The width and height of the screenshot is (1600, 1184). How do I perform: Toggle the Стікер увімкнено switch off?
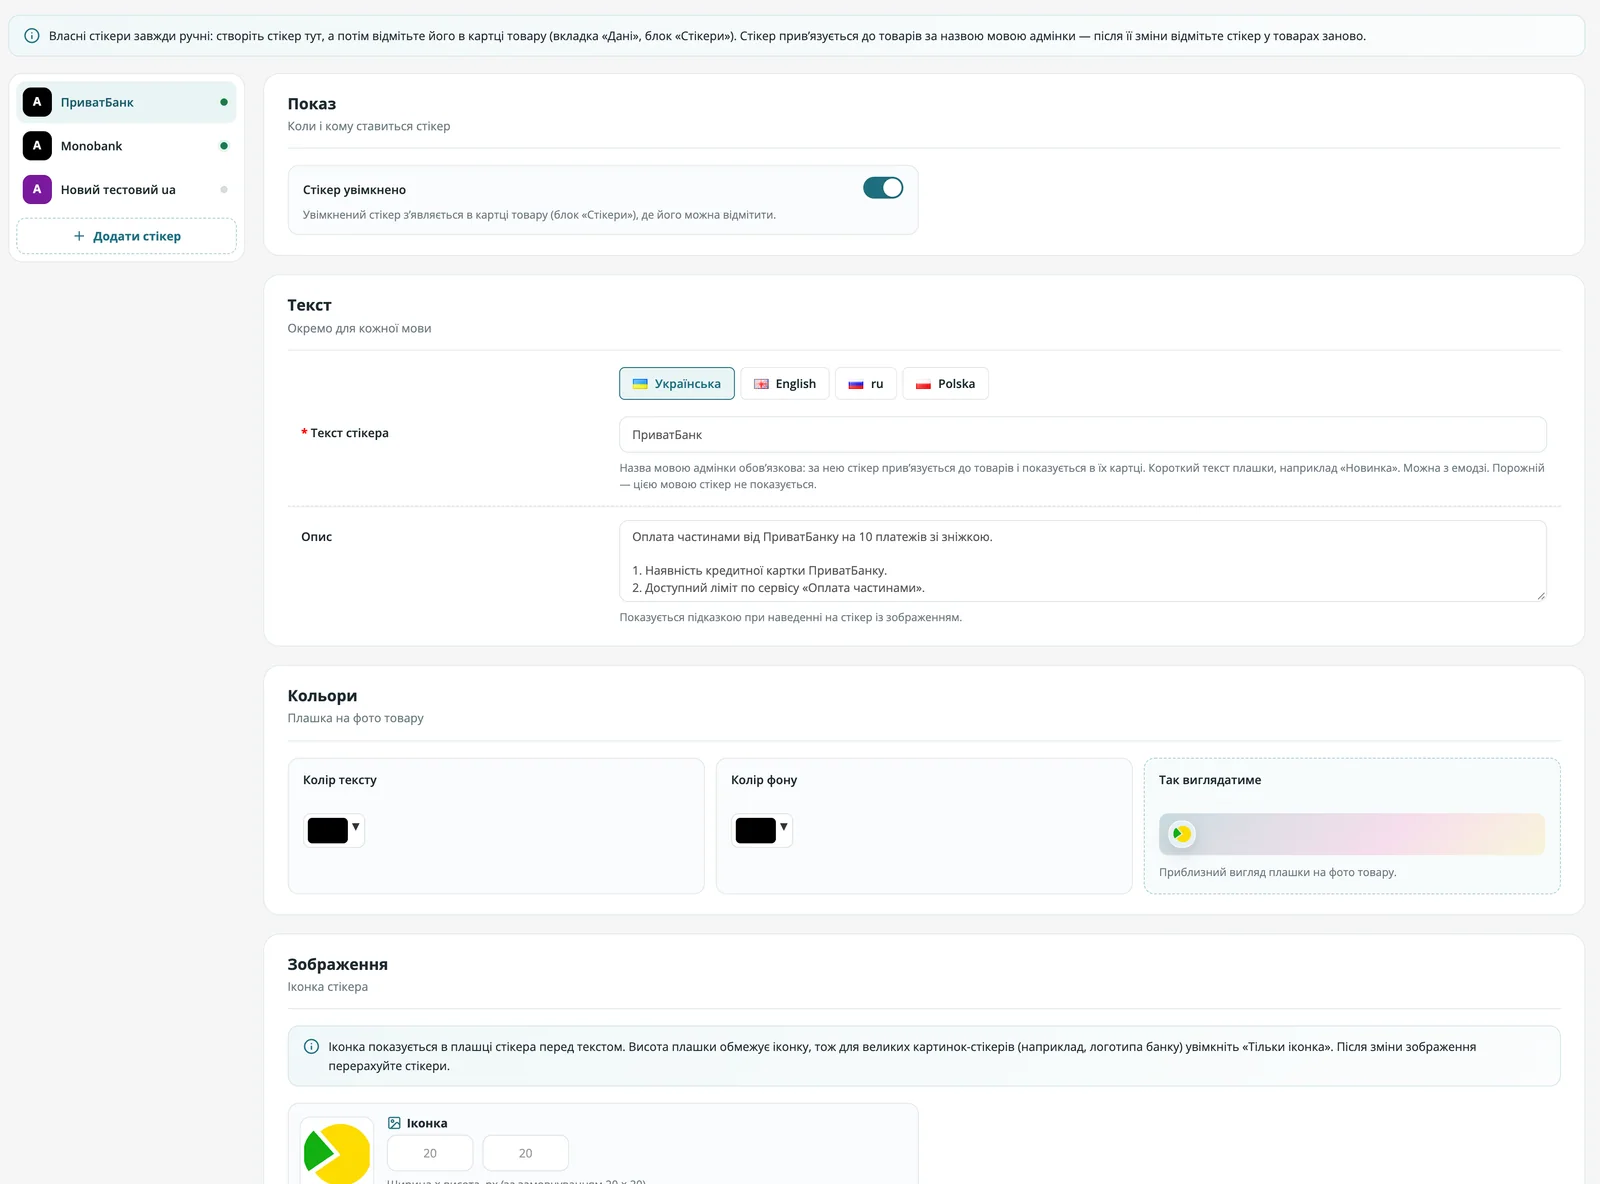point(883,188)
